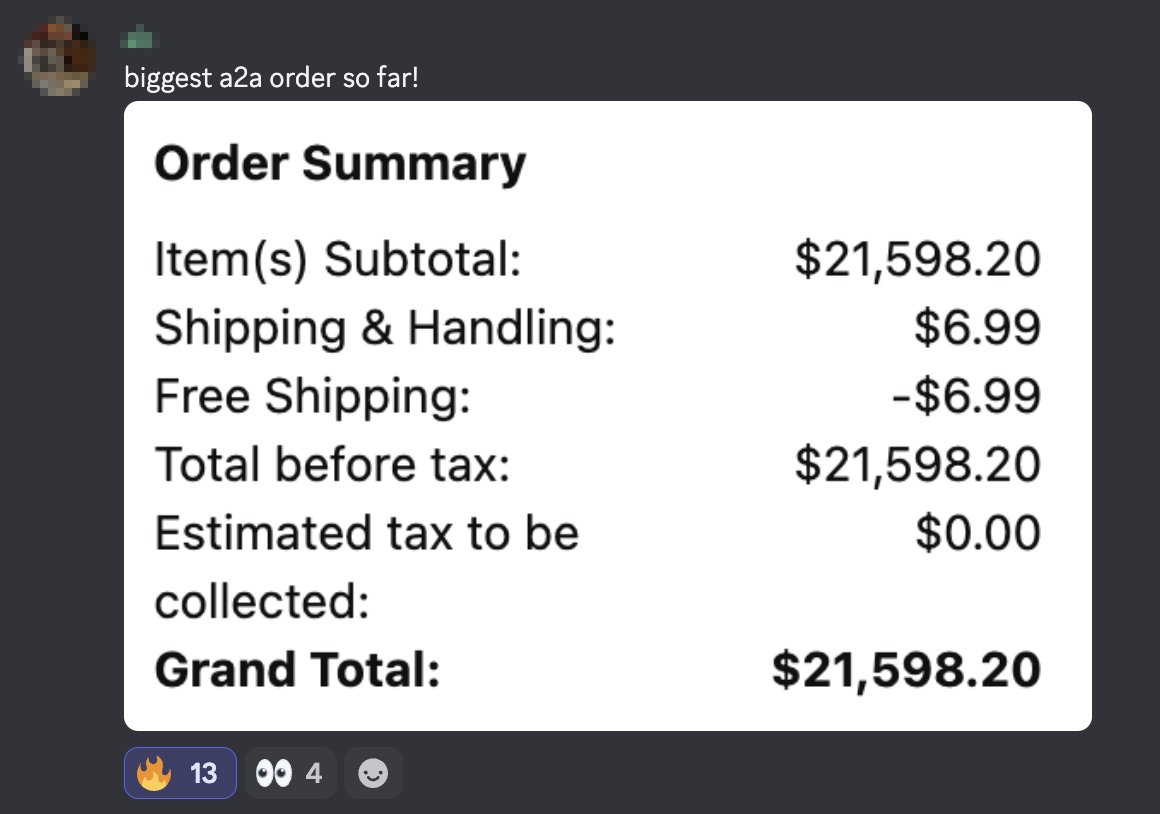Image resolution: width=1160 pixels, height=814 pixels.
Task: Click the $0.00 estimated tax value
Action: tap(978, 533)
